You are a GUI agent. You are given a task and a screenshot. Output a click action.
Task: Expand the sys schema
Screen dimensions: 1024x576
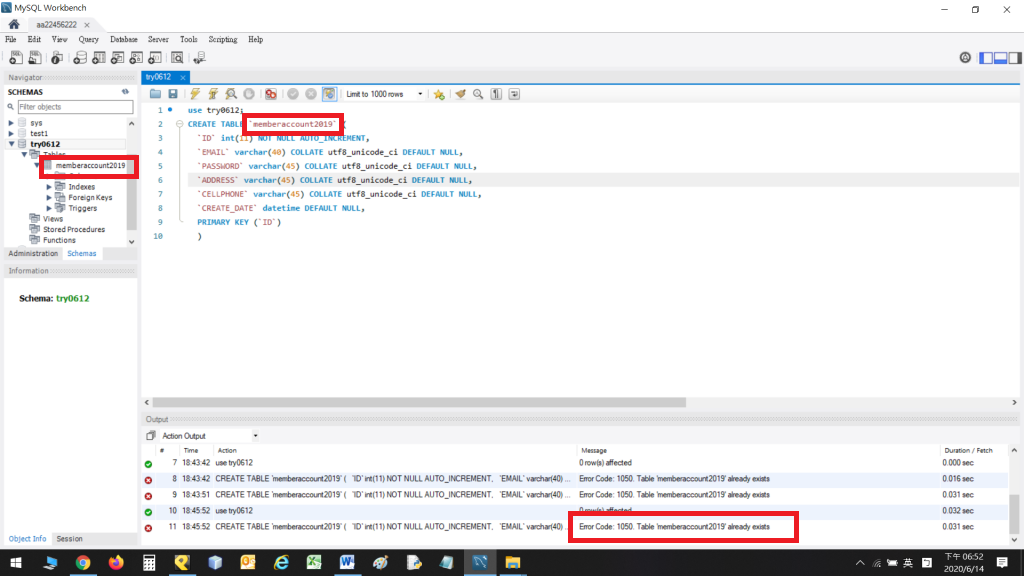click(11, 123)
